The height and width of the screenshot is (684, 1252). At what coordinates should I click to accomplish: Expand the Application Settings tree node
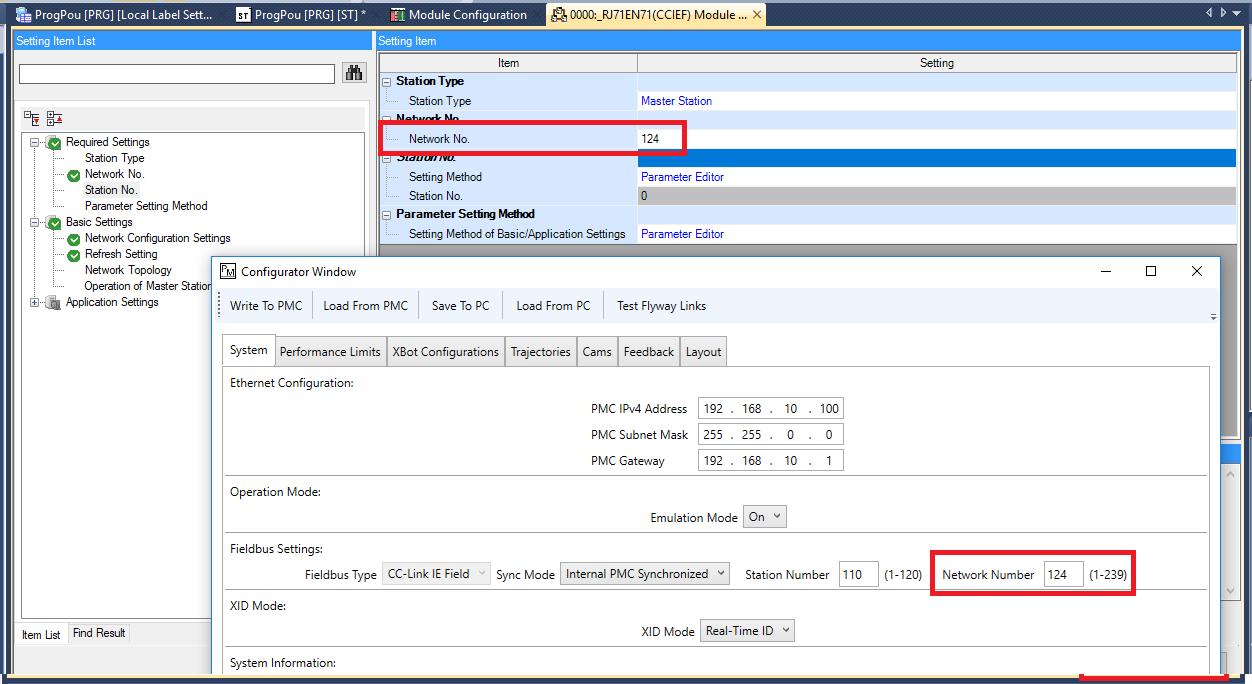pos(35,302)
